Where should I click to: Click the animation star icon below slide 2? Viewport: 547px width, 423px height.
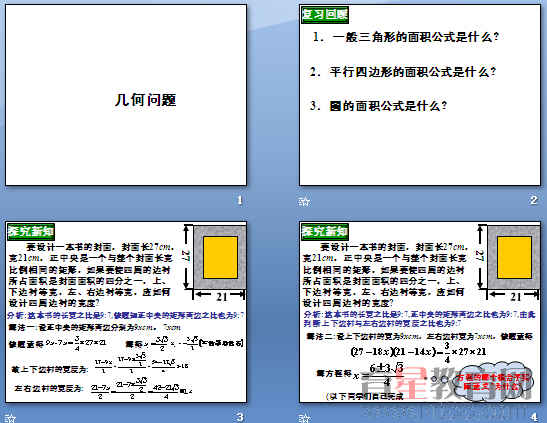304,201
